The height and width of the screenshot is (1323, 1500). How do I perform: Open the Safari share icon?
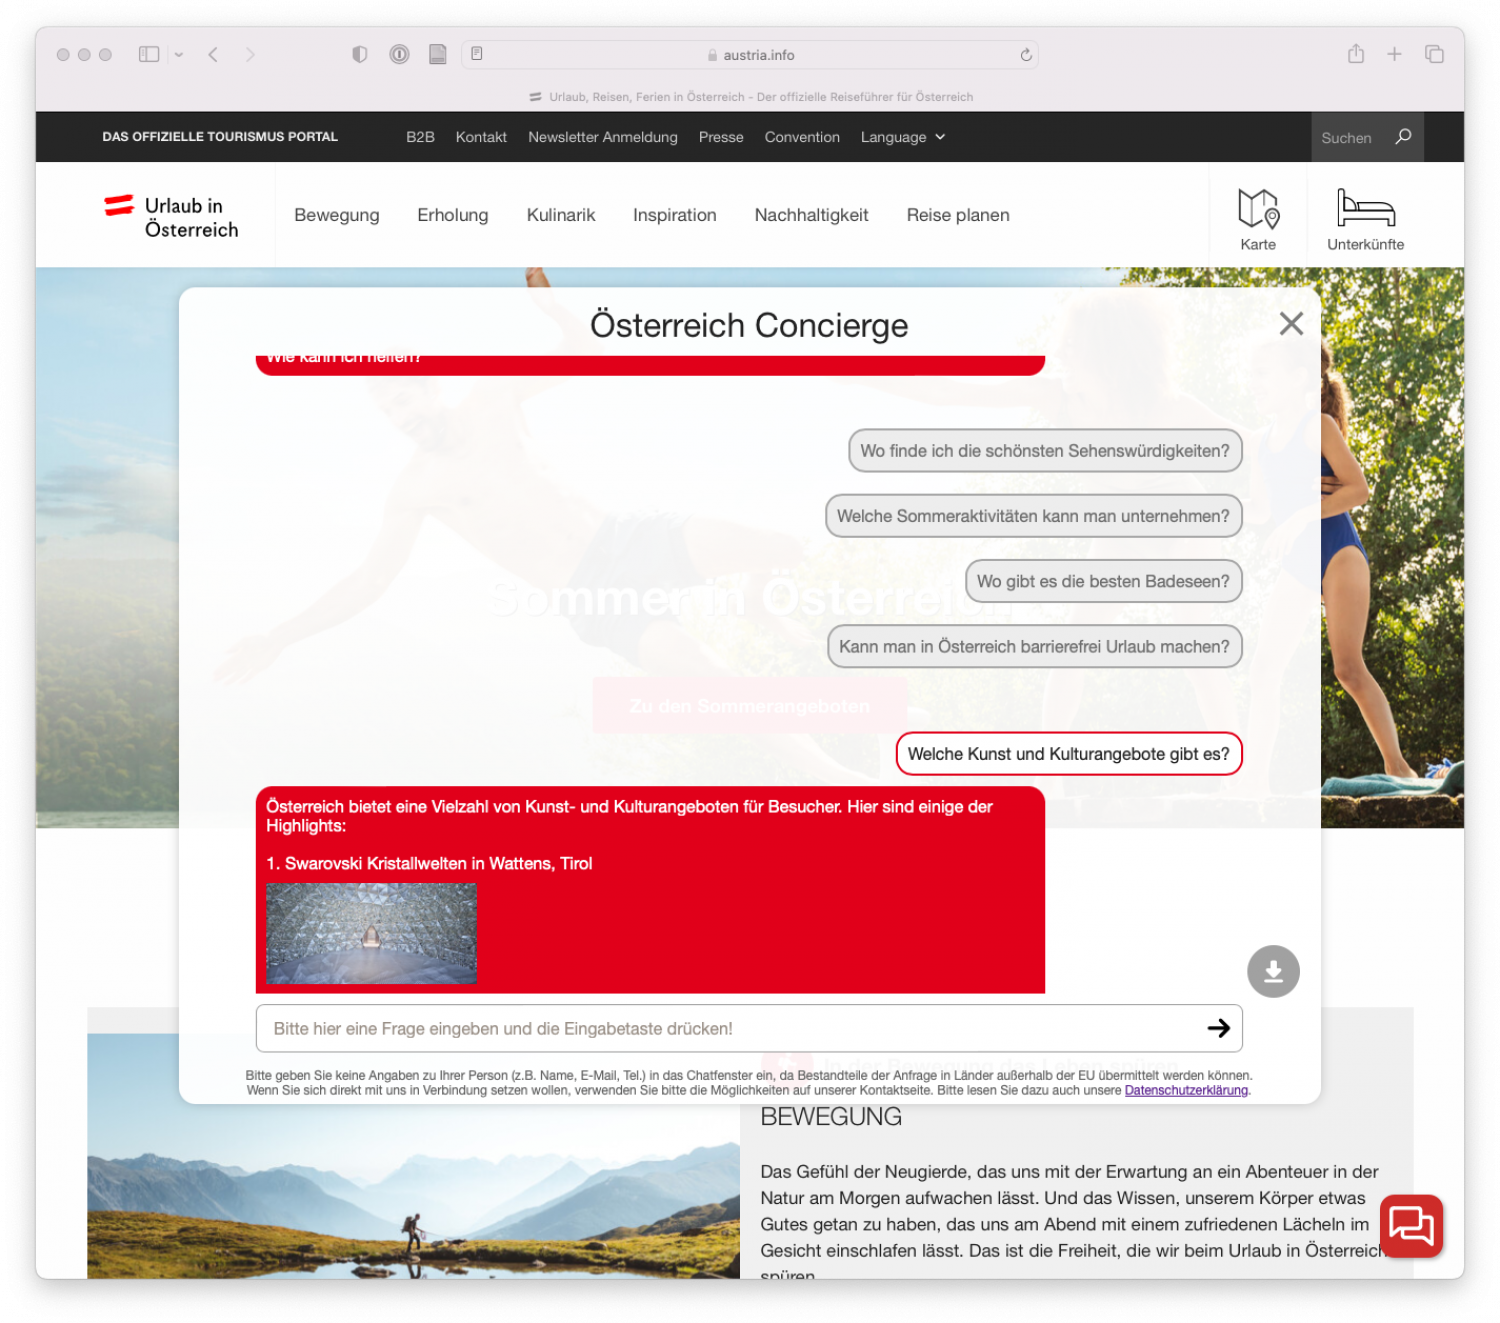[1356, 53]
